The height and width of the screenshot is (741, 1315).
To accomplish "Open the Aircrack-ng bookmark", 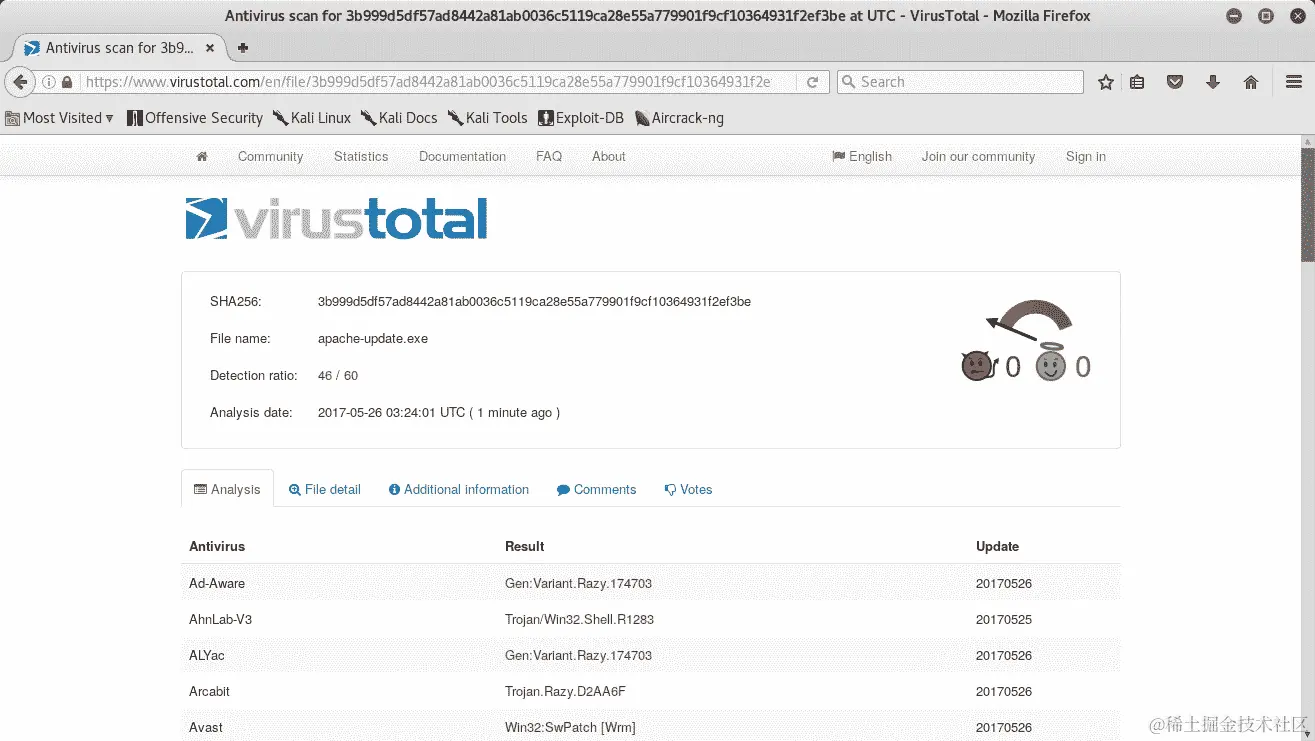I will pos(679,118).
